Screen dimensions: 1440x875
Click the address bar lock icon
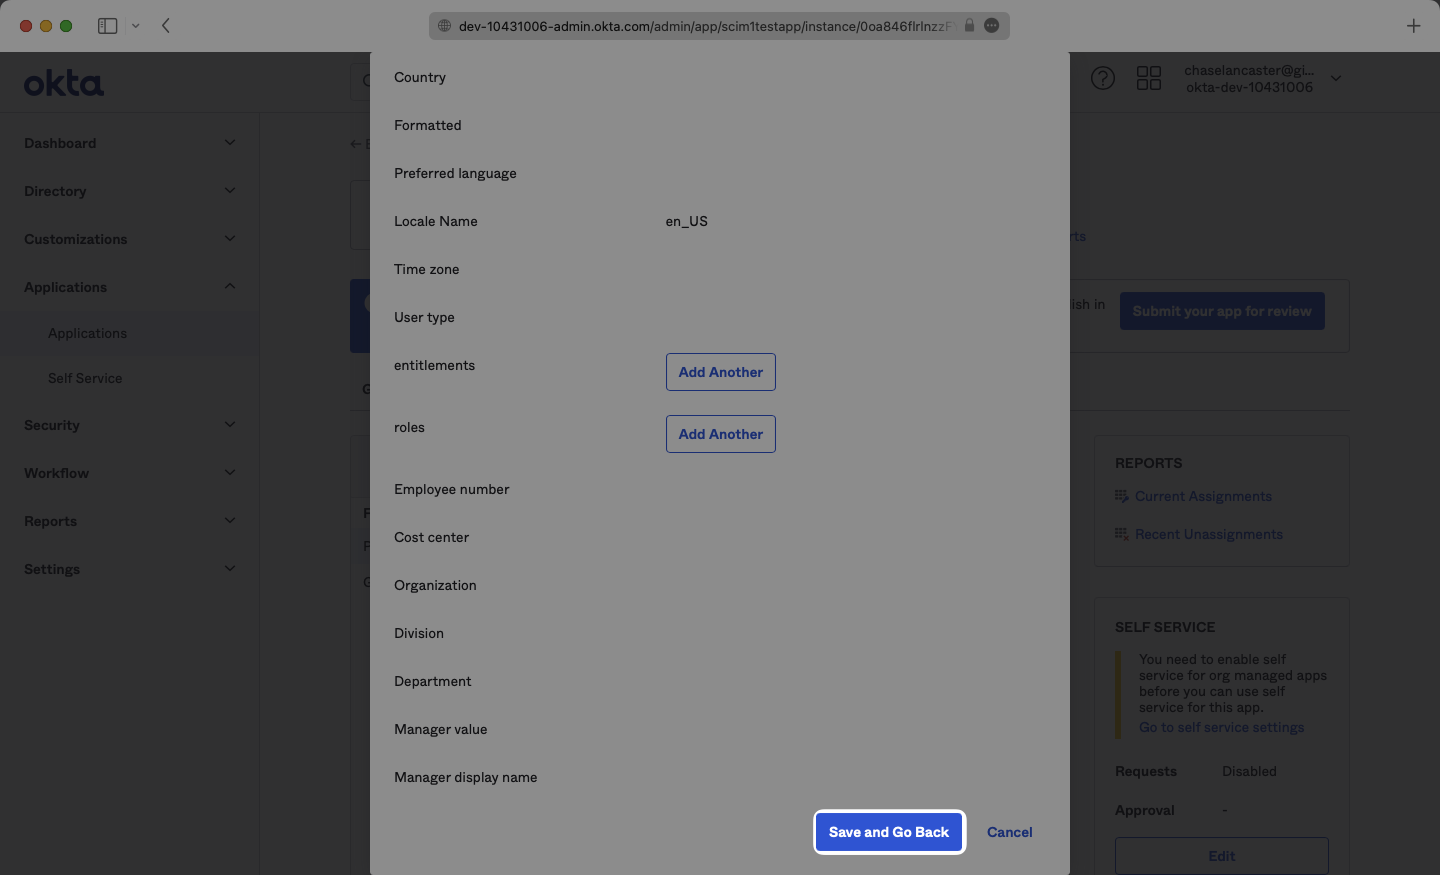[969, 26]
